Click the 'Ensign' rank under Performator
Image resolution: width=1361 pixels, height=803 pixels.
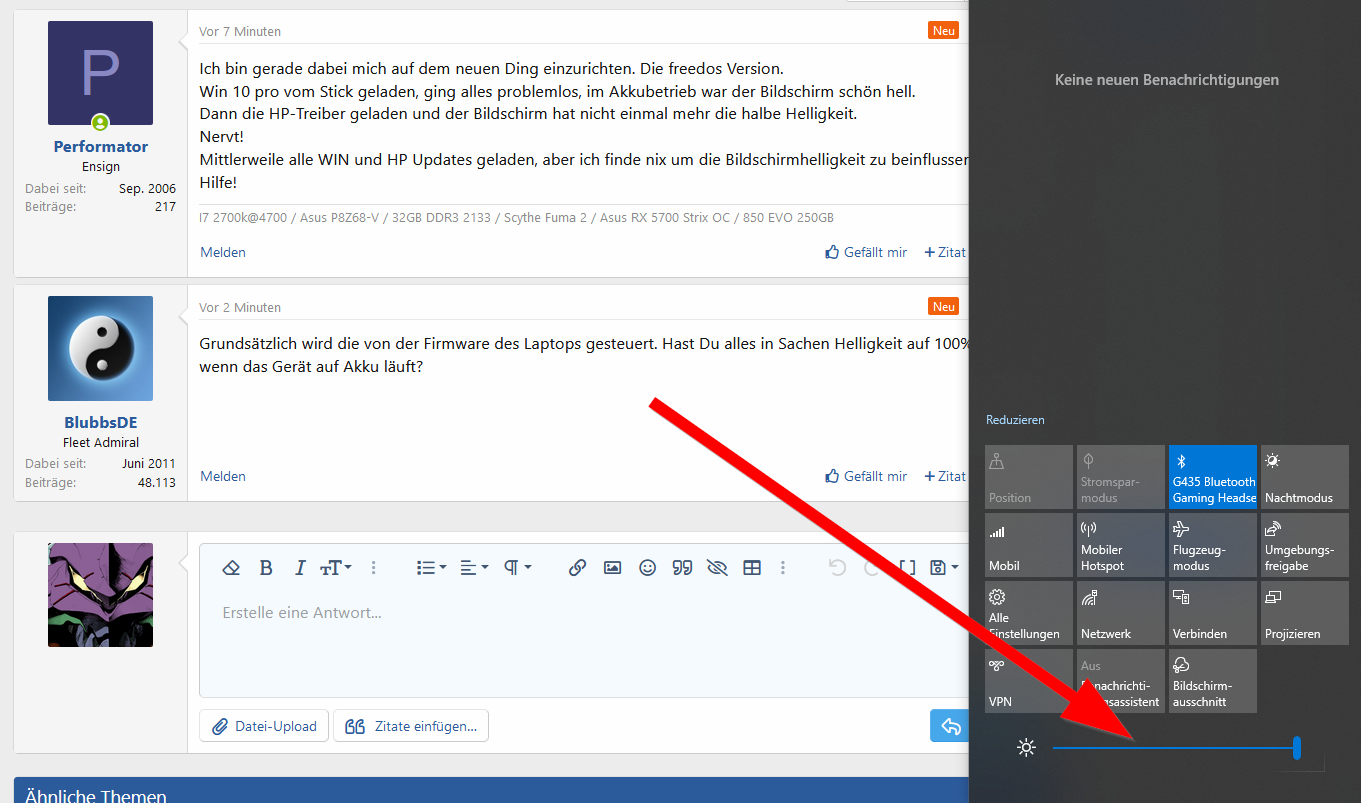(x=100, y=167)
